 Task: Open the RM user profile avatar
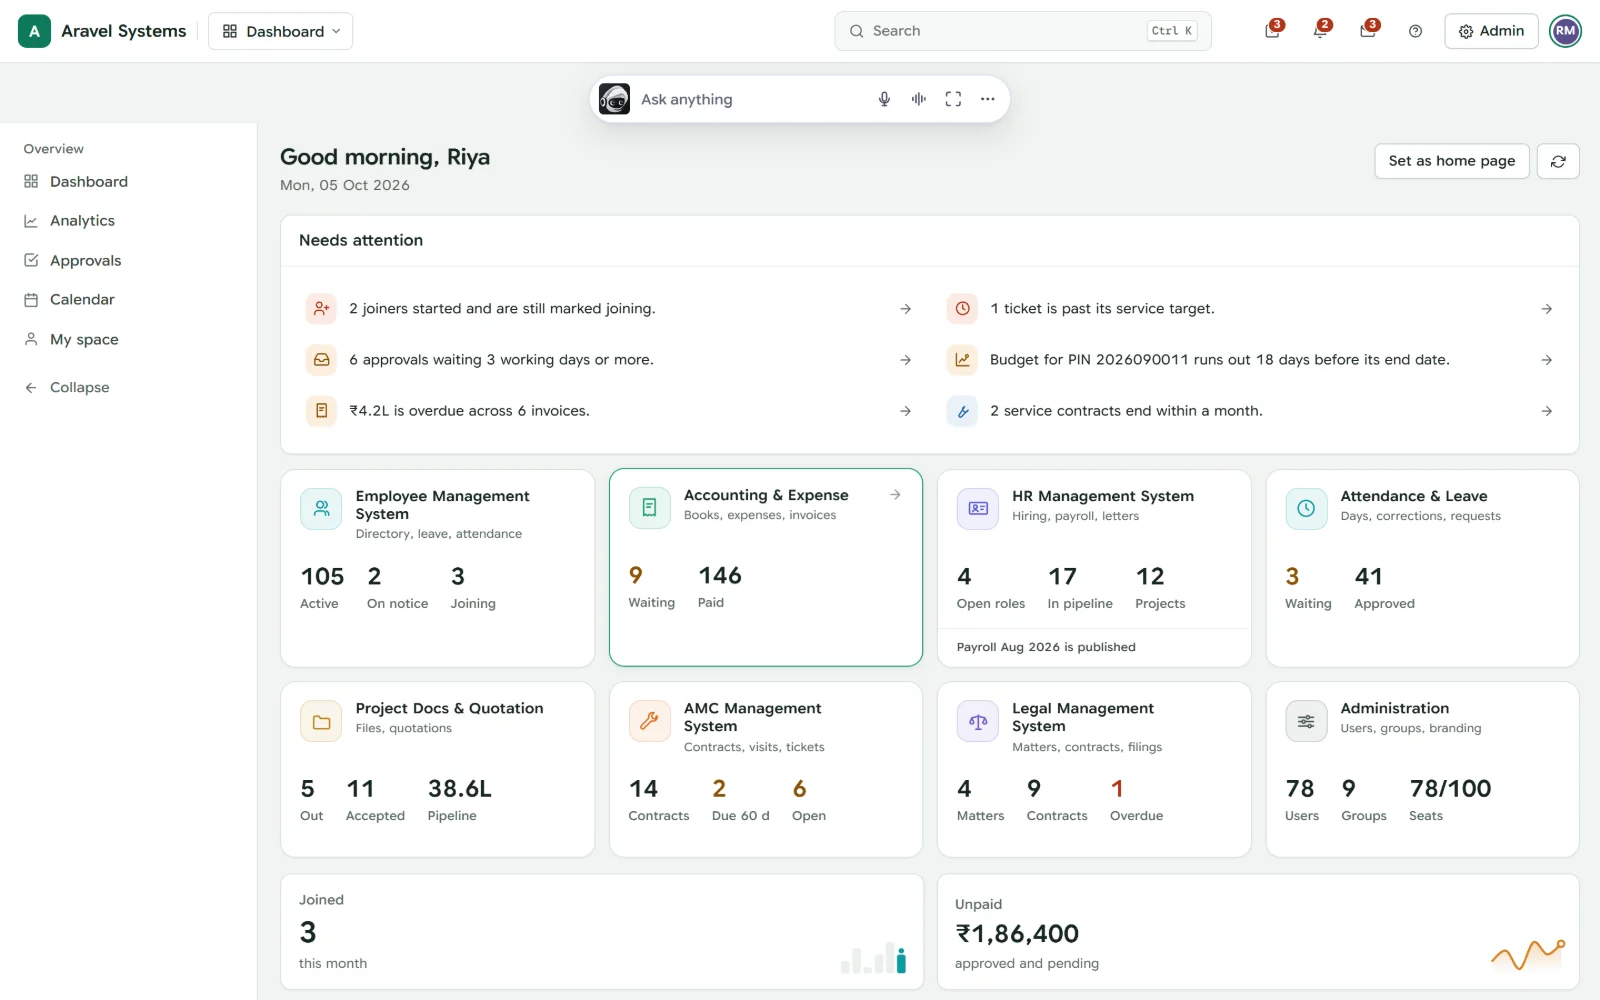[1565, 31]
